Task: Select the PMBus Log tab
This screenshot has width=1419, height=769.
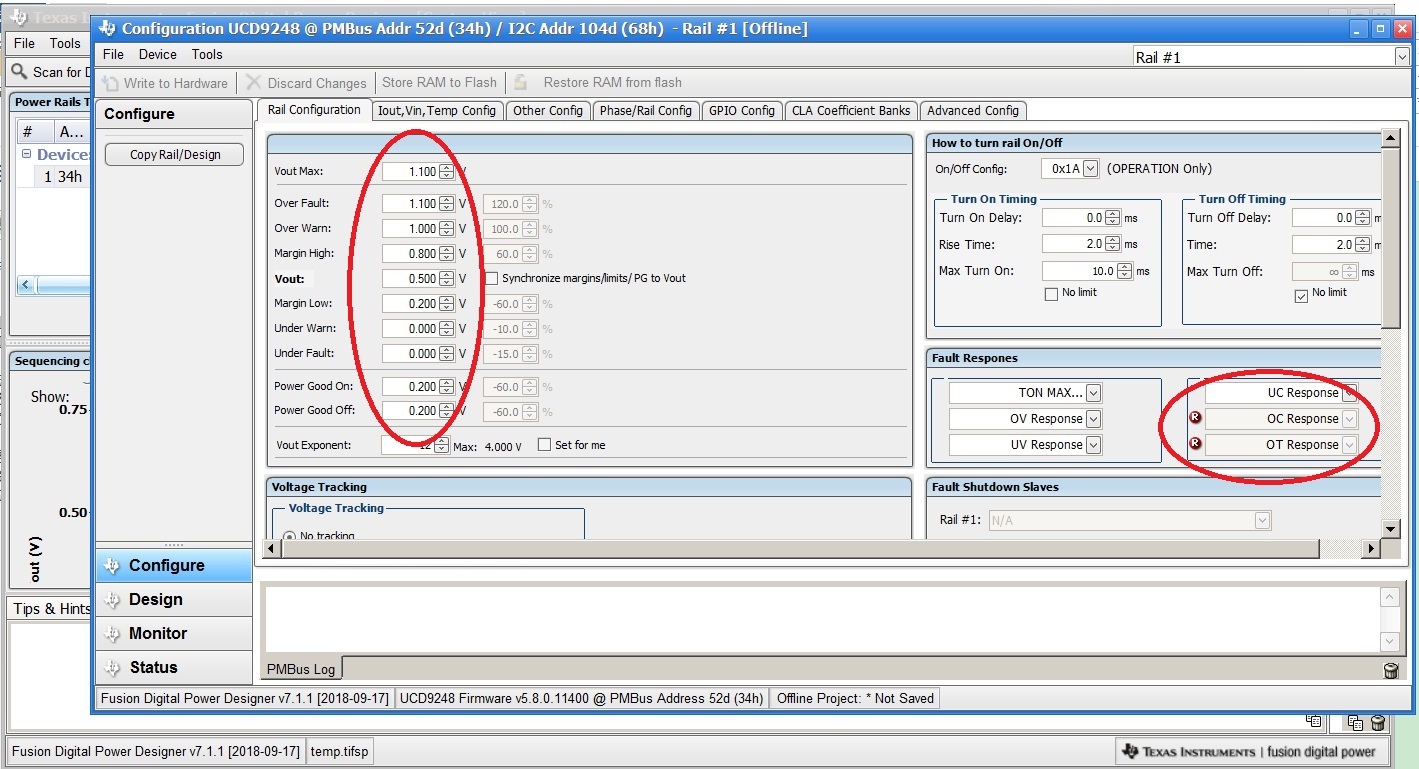Action: [x=302, y=668]
